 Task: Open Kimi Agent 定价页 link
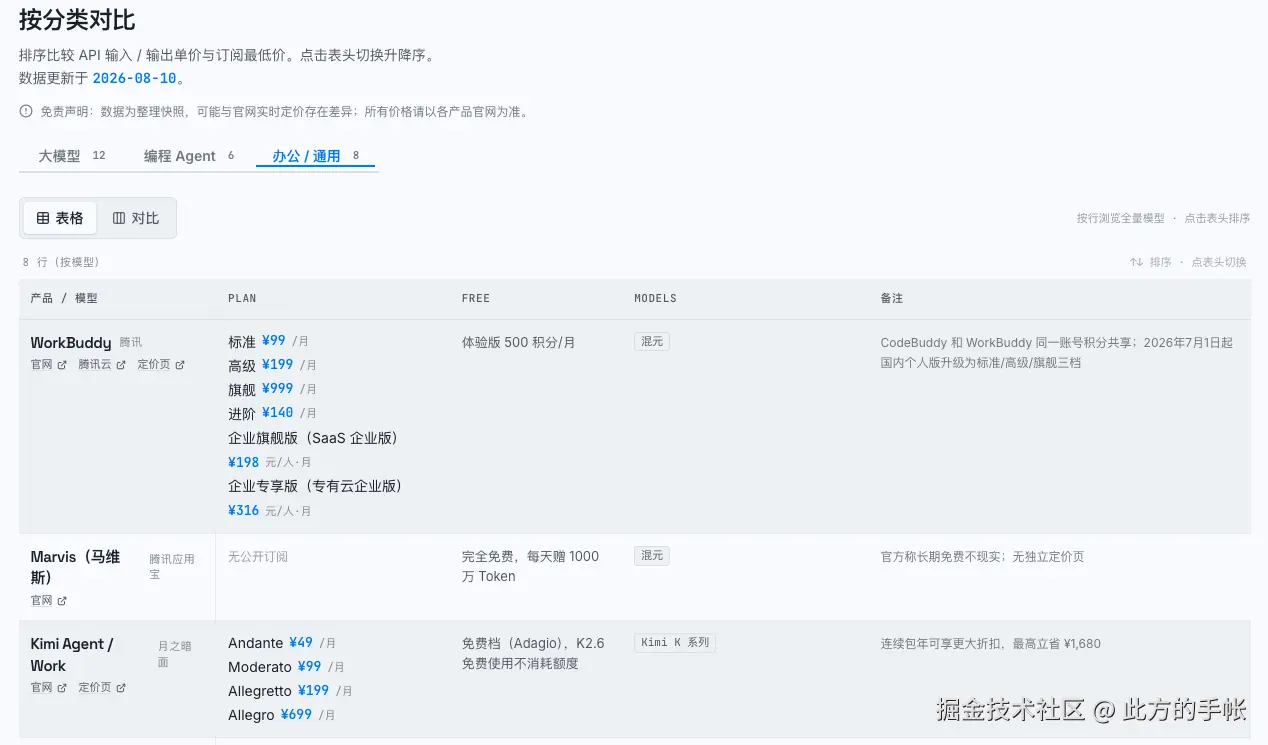click(x=102, y=688)
